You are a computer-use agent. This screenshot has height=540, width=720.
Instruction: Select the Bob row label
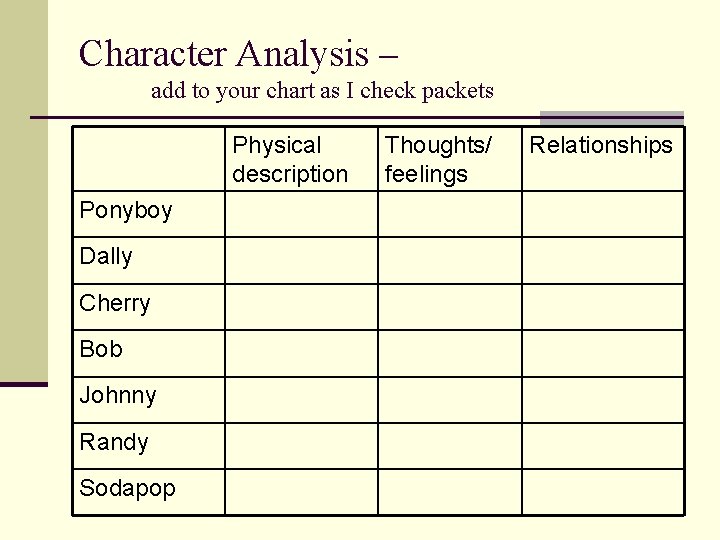tap(101, 349)
